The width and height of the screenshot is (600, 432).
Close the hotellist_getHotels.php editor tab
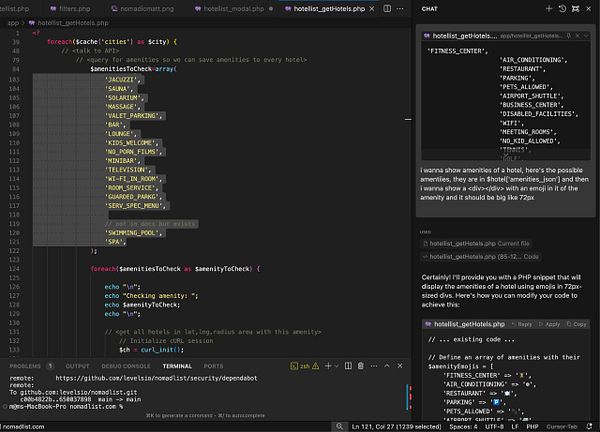[x=372, y=8]
